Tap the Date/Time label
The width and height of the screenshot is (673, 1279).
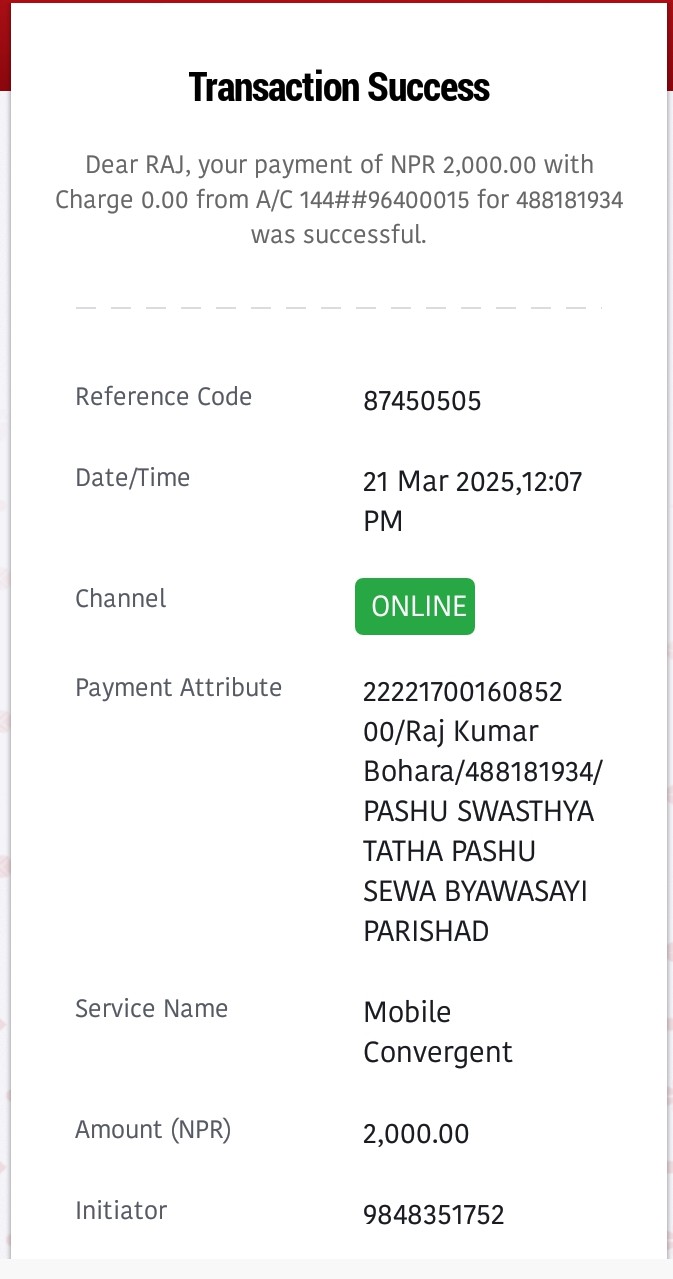pos(133,478)
